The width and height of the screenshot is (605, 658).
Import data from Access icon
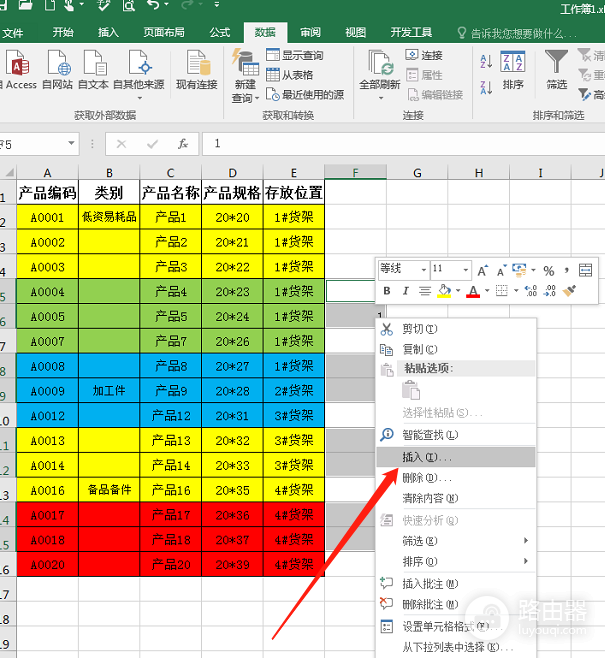pos(18,70)
